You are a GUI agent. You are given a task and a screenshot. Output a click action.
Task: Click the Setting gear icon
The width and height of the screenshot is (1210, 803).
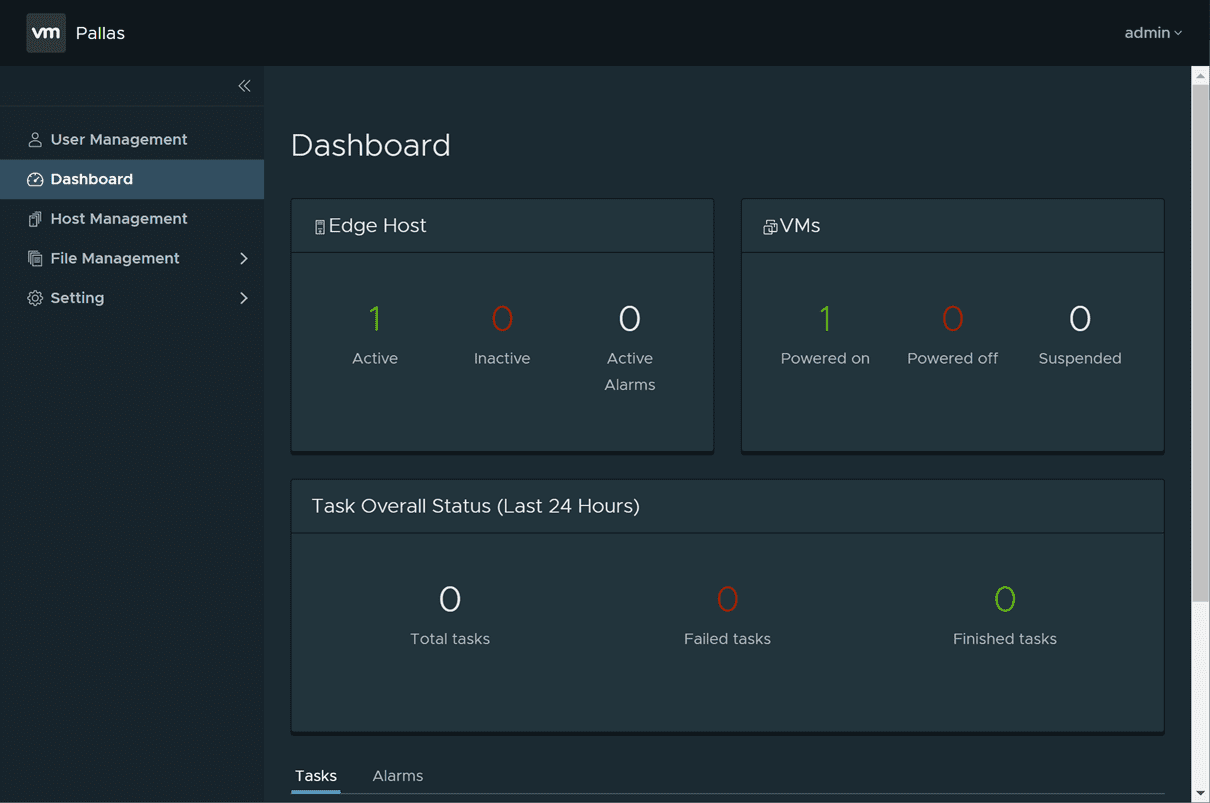[35, 298]
